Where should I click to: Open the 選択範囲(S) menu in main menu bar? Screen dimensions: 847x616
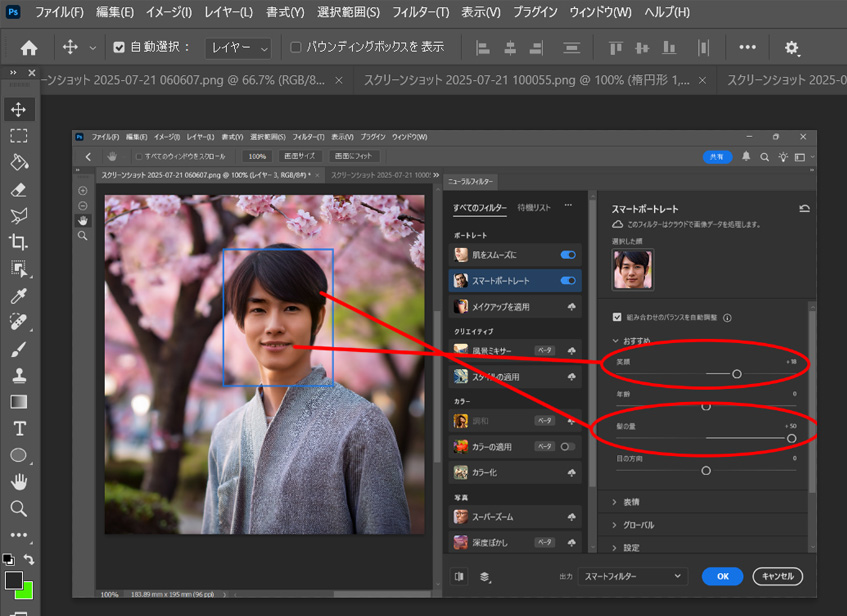(x=348, y=12)
